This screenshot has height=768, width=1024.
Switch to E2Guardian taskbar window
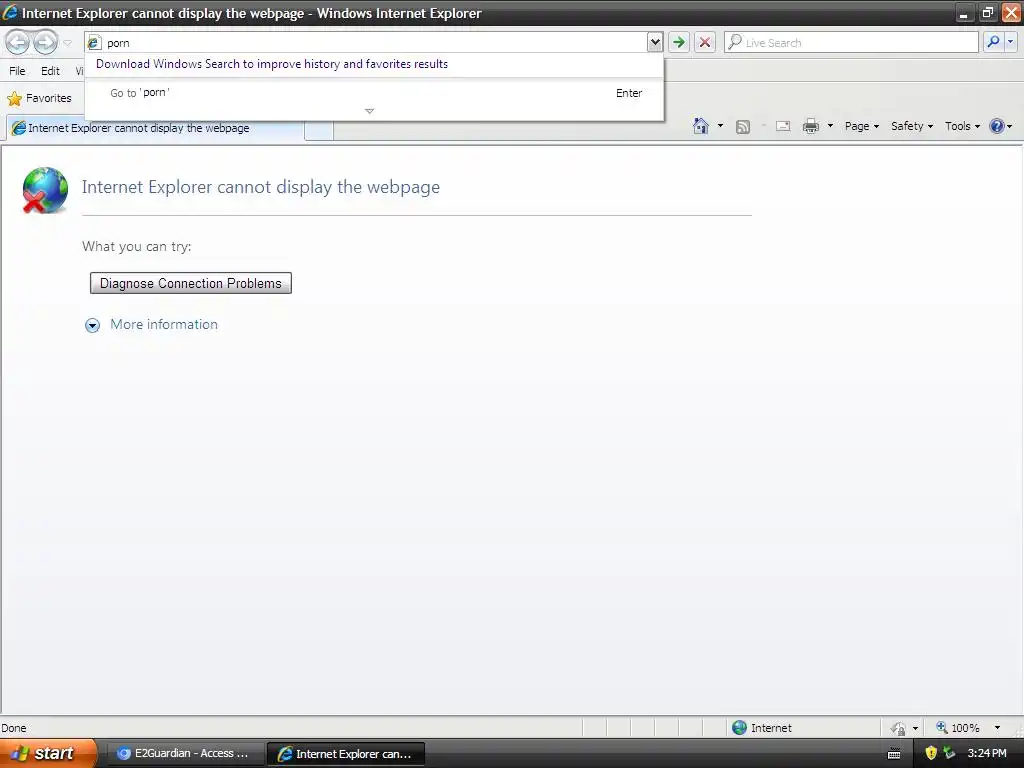(x=185, y=754)
